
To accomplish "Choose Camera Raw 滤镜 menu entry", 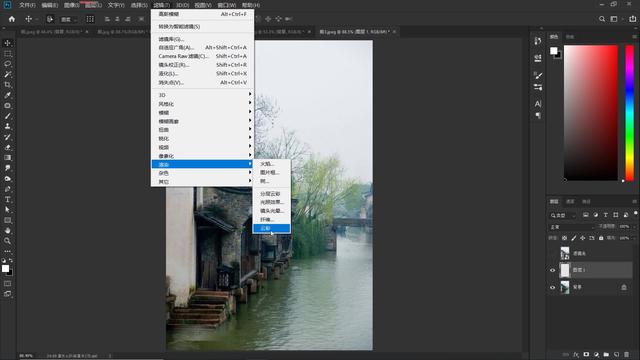I will coord(202,56).
